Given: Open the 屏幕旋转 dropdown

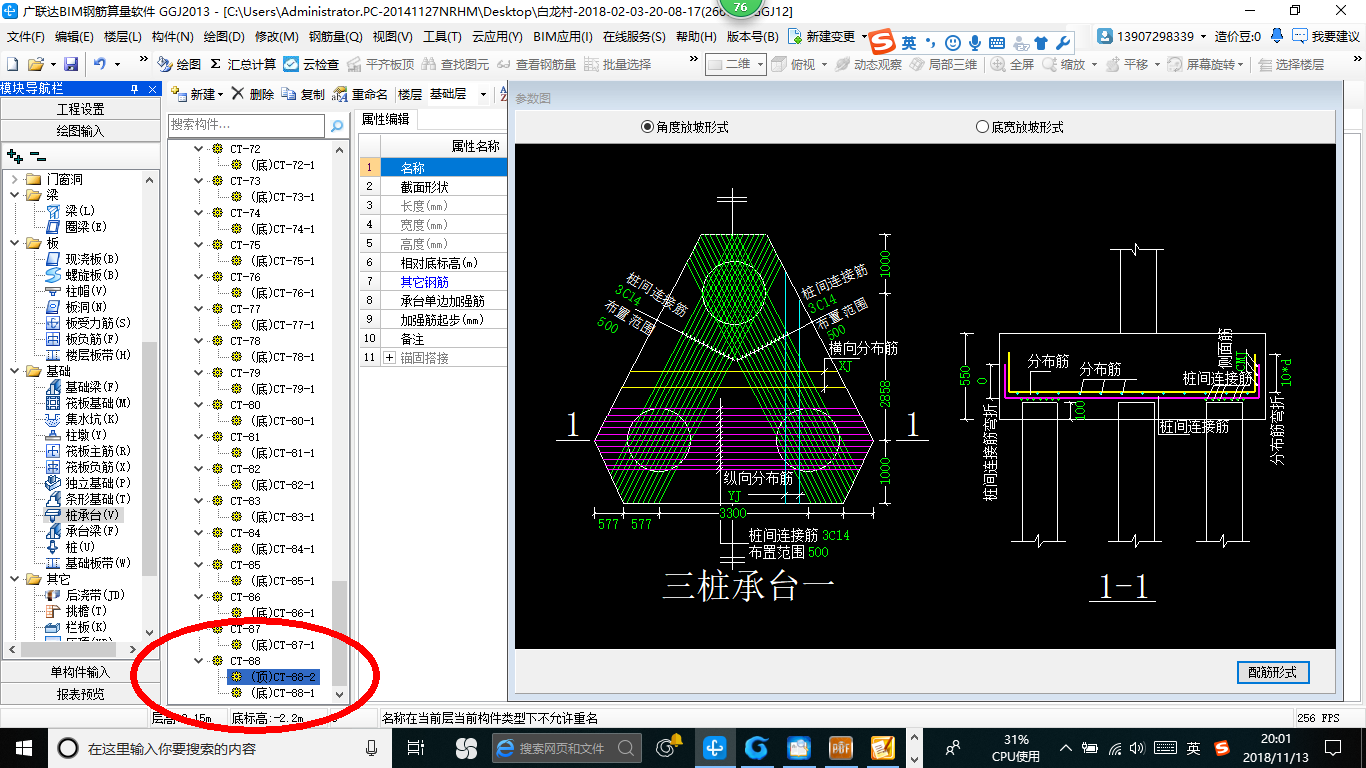Looking at the screenshot, I should click(x=1240, y=64).
